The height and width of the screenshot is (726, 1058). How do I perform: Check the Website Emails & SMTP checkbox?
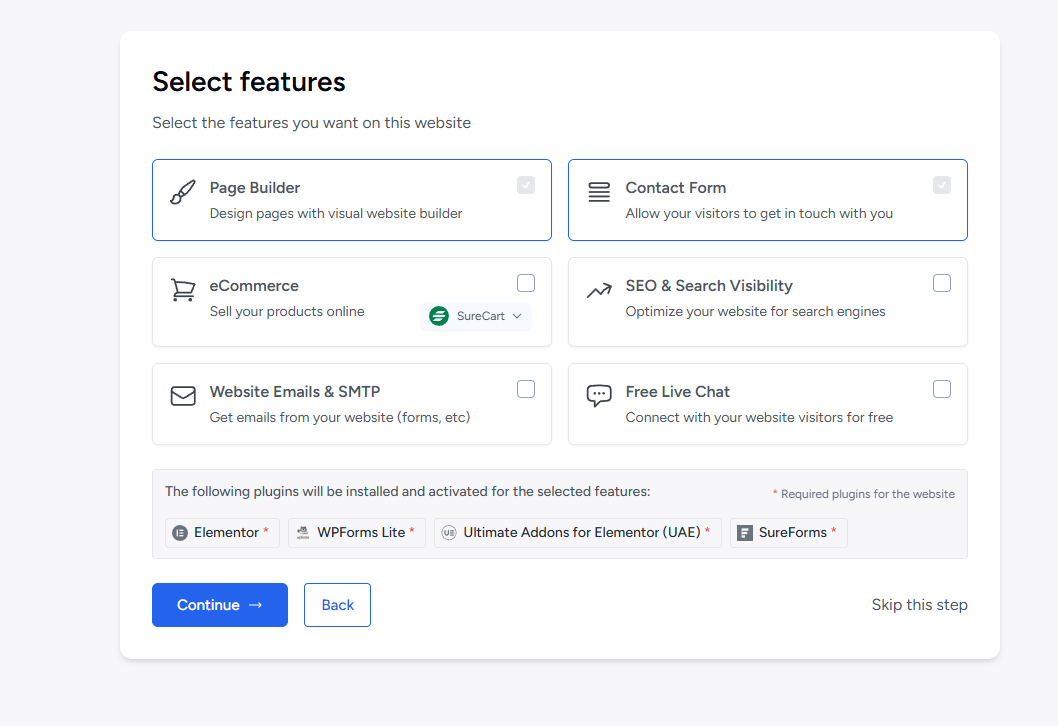tap(526, 389)
